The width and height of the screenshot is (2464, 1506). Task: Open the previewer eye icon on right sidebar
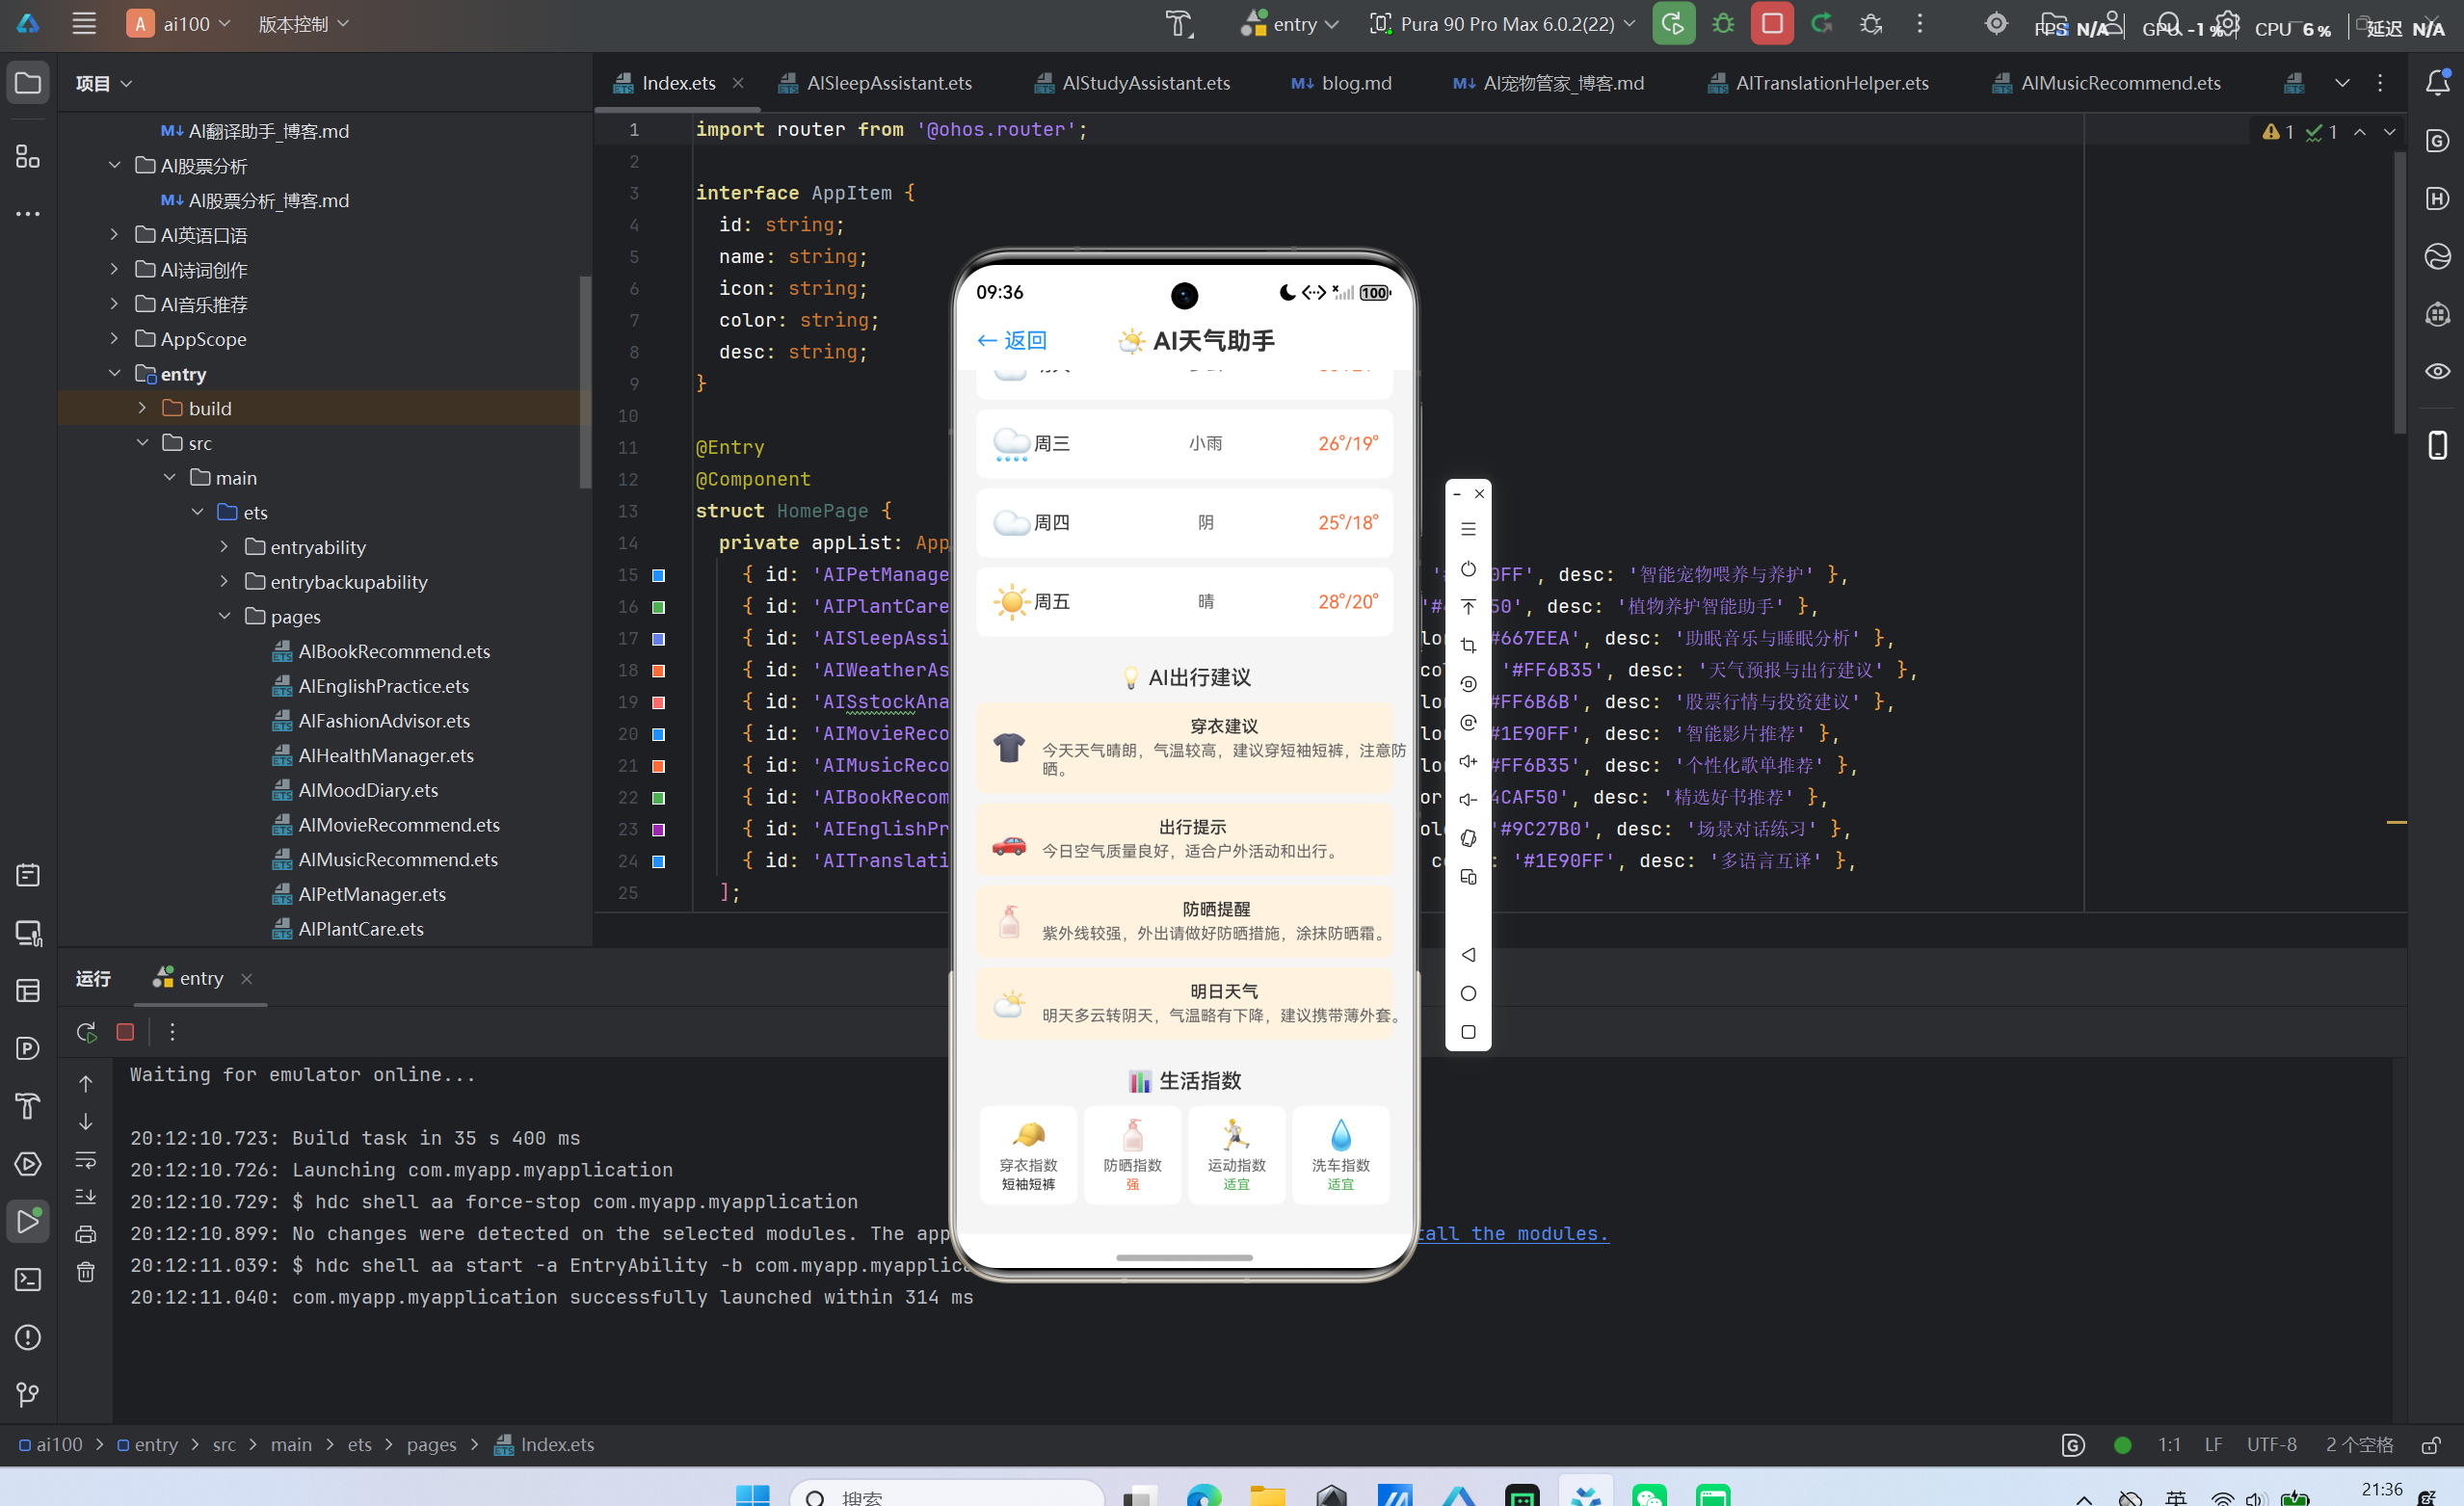point(2438,371)
